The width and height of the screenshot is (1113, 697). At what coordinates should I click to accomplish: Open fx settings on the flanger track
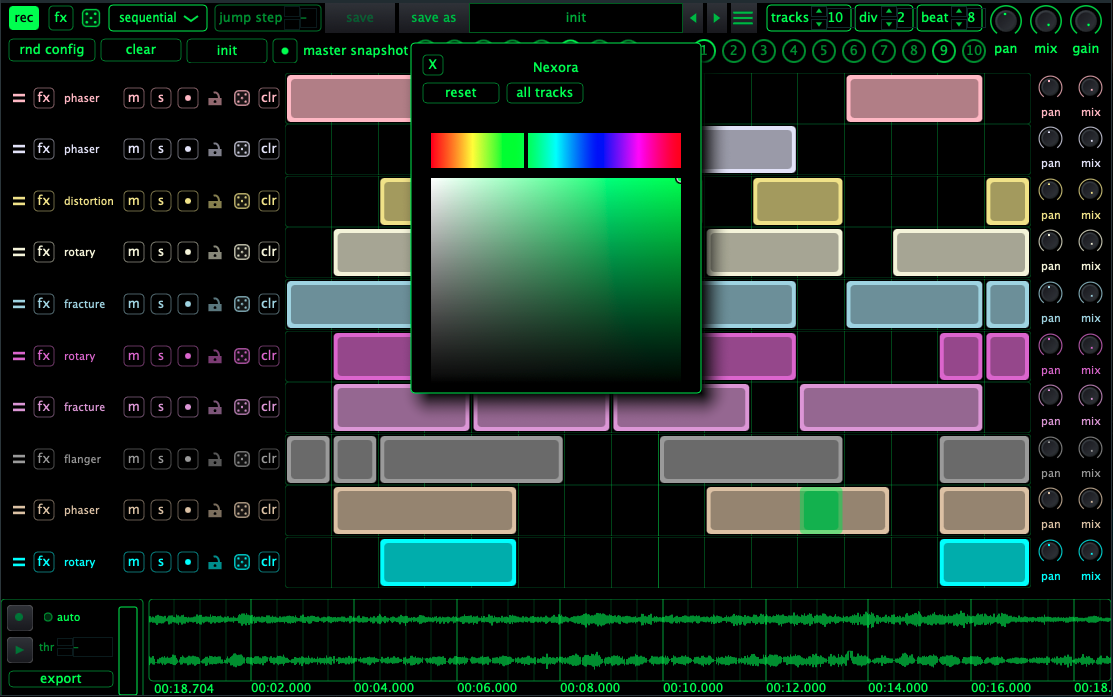(x=43, y=458)
